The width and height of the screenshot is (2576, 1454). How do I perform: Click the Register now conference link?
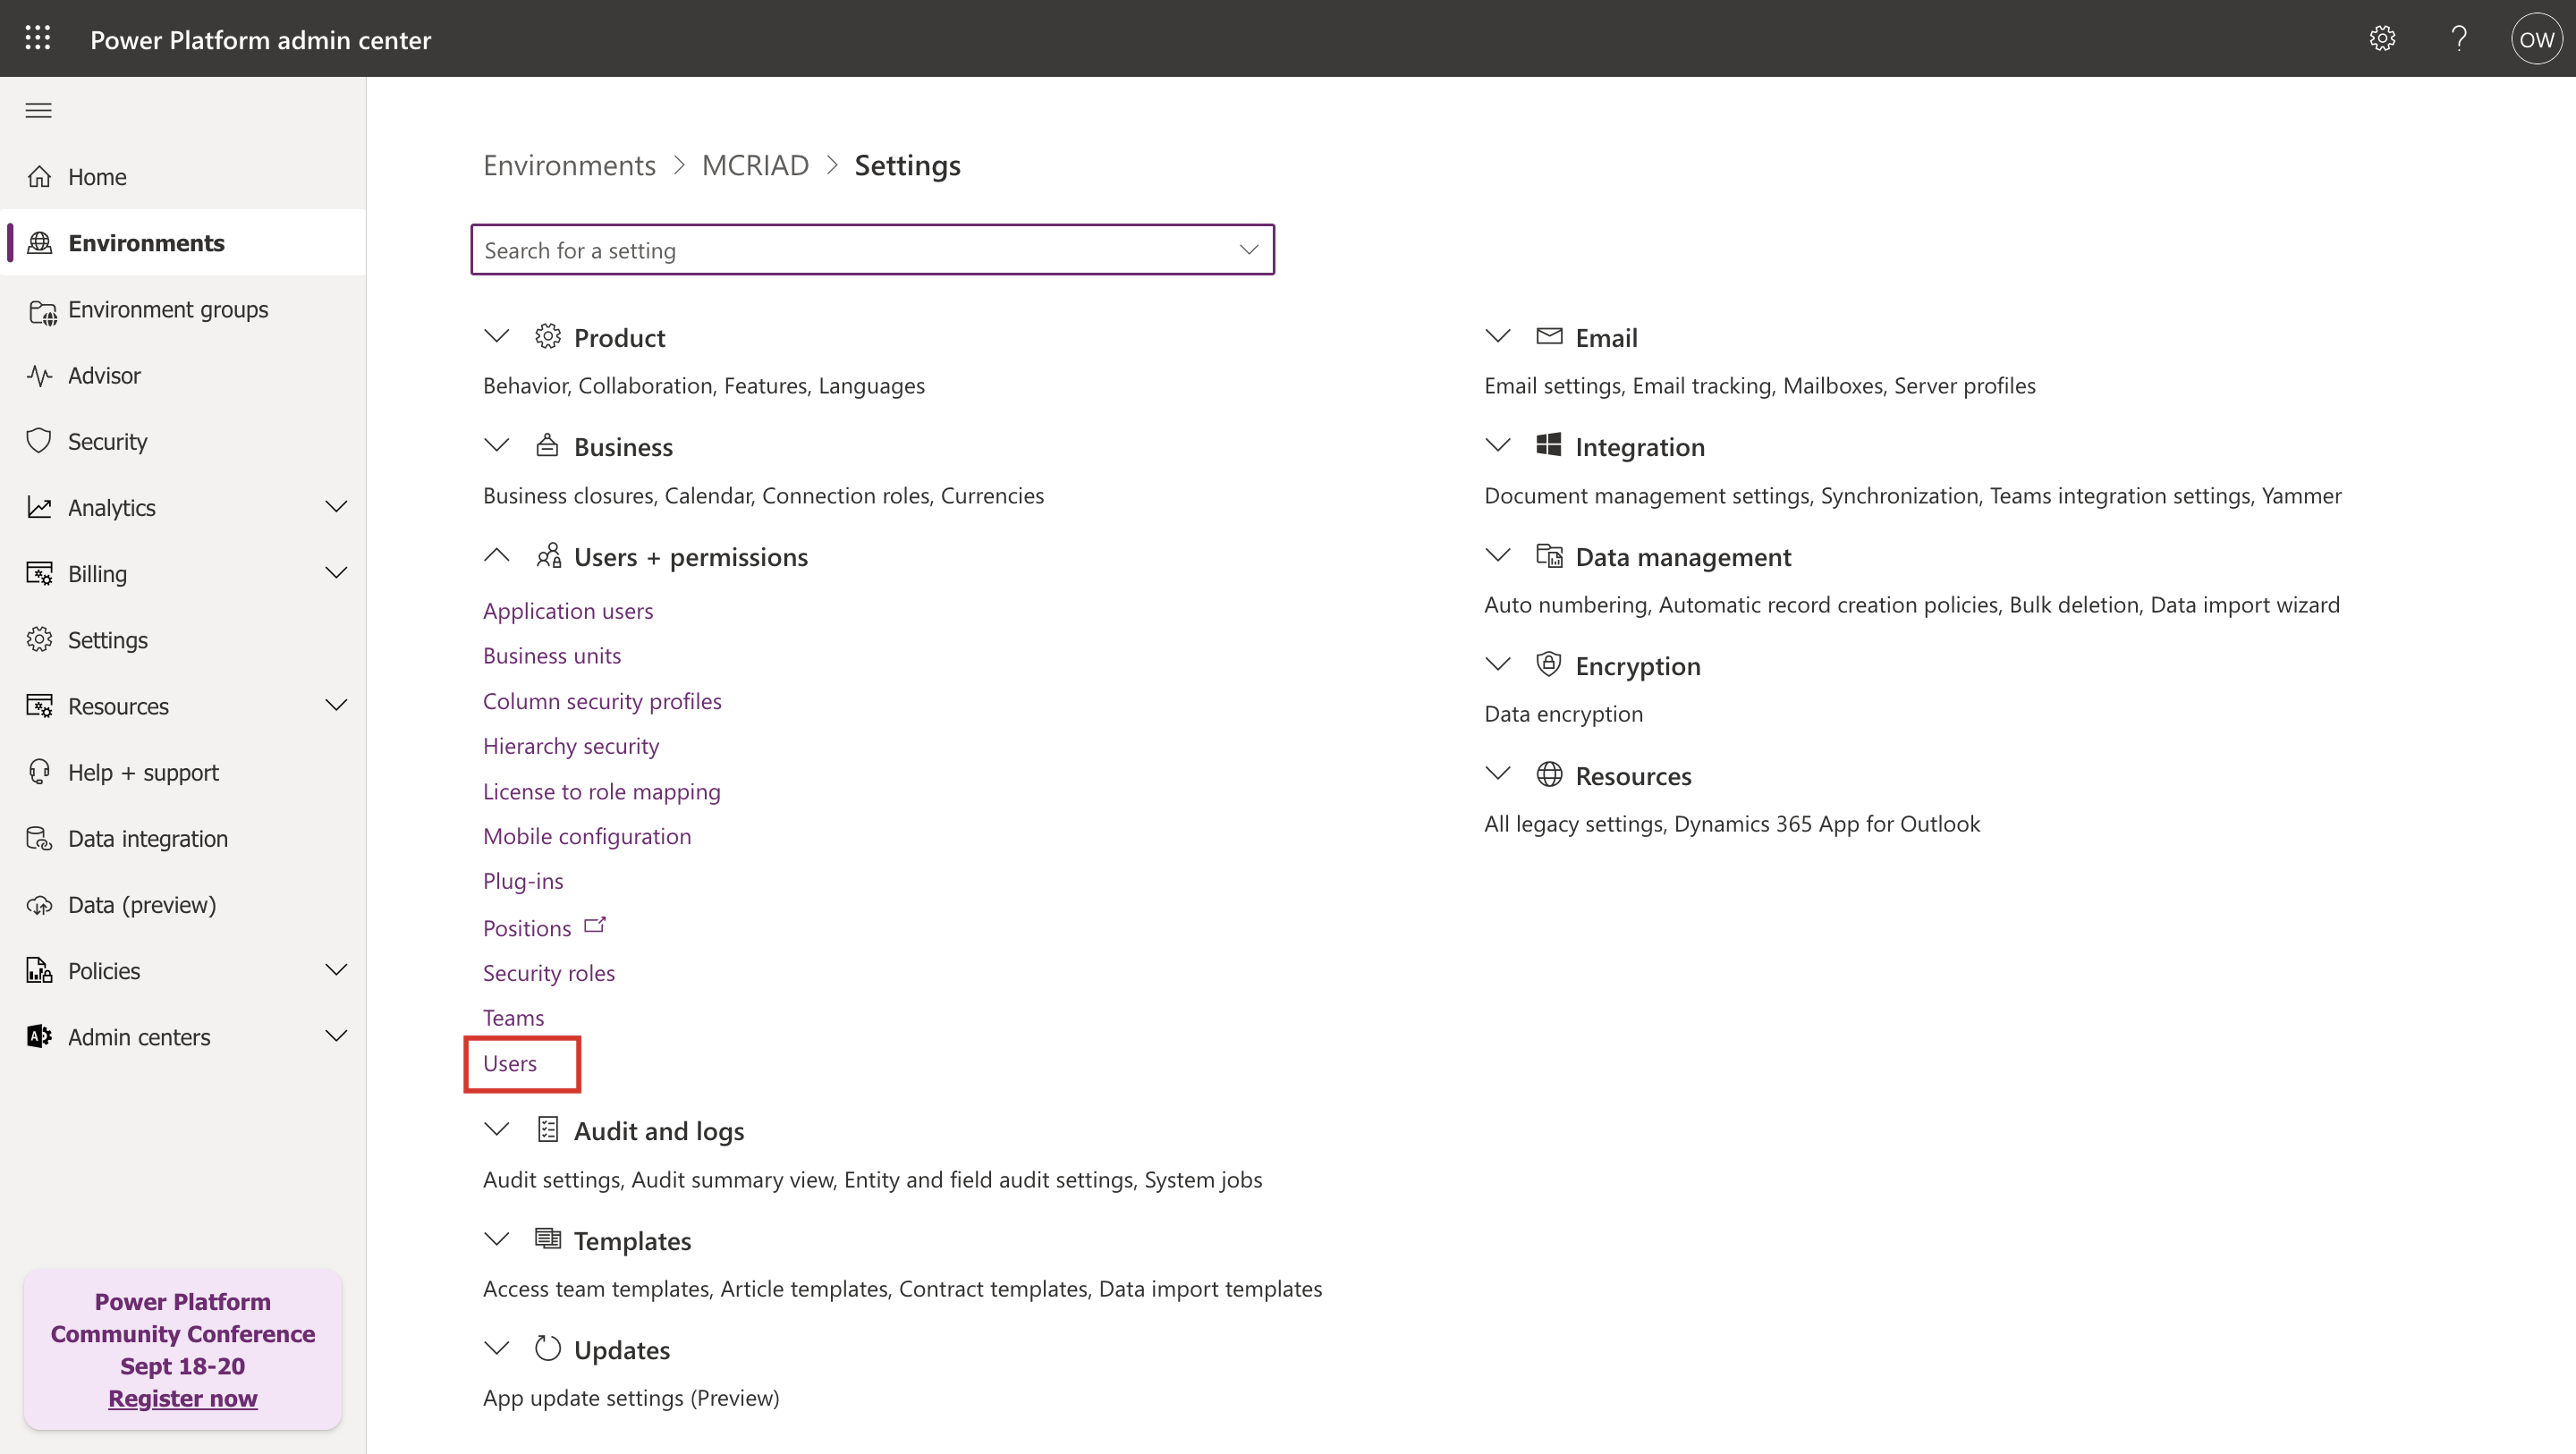pyautogui.click(x=183, y=1398)
